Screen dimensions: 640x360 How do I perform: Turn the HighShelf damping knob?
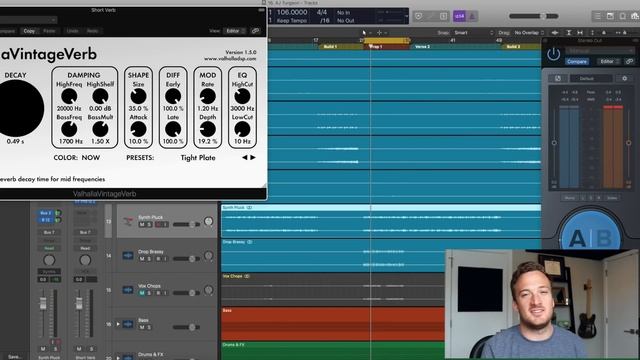100,96
